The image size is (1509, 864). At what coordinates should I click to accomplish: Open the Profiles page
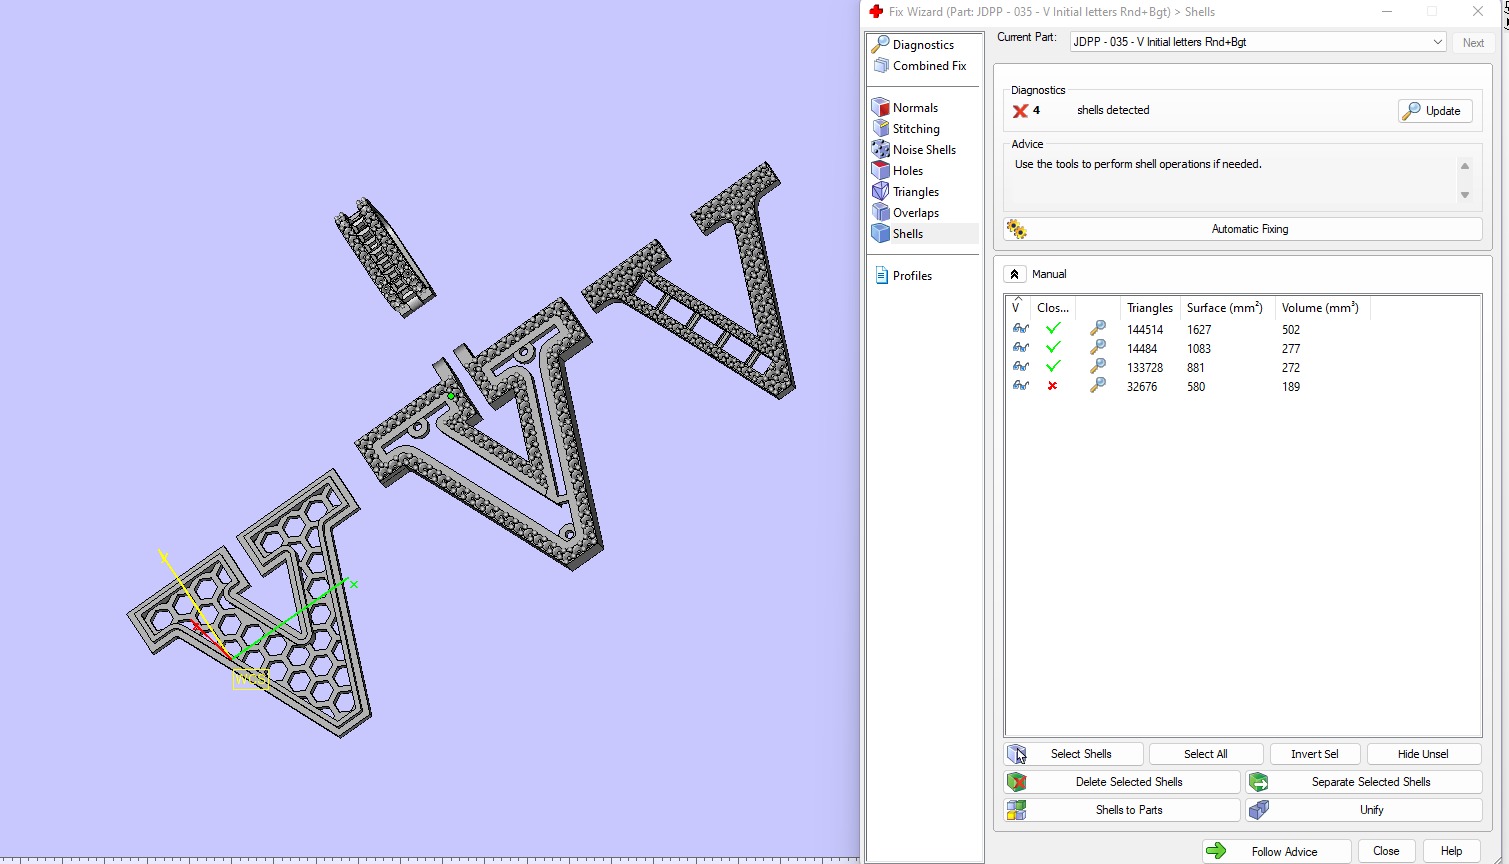click(903, 276)
